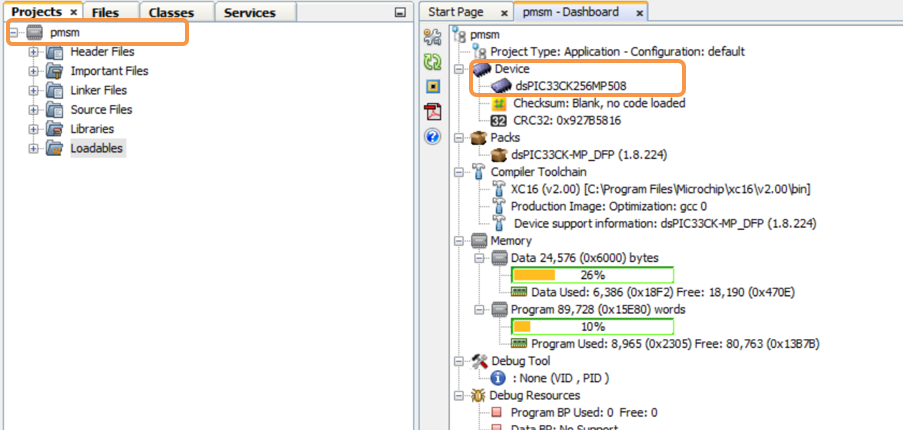Click the Linker Files folder icon
The image size is (921, 437).
point(55,91)
